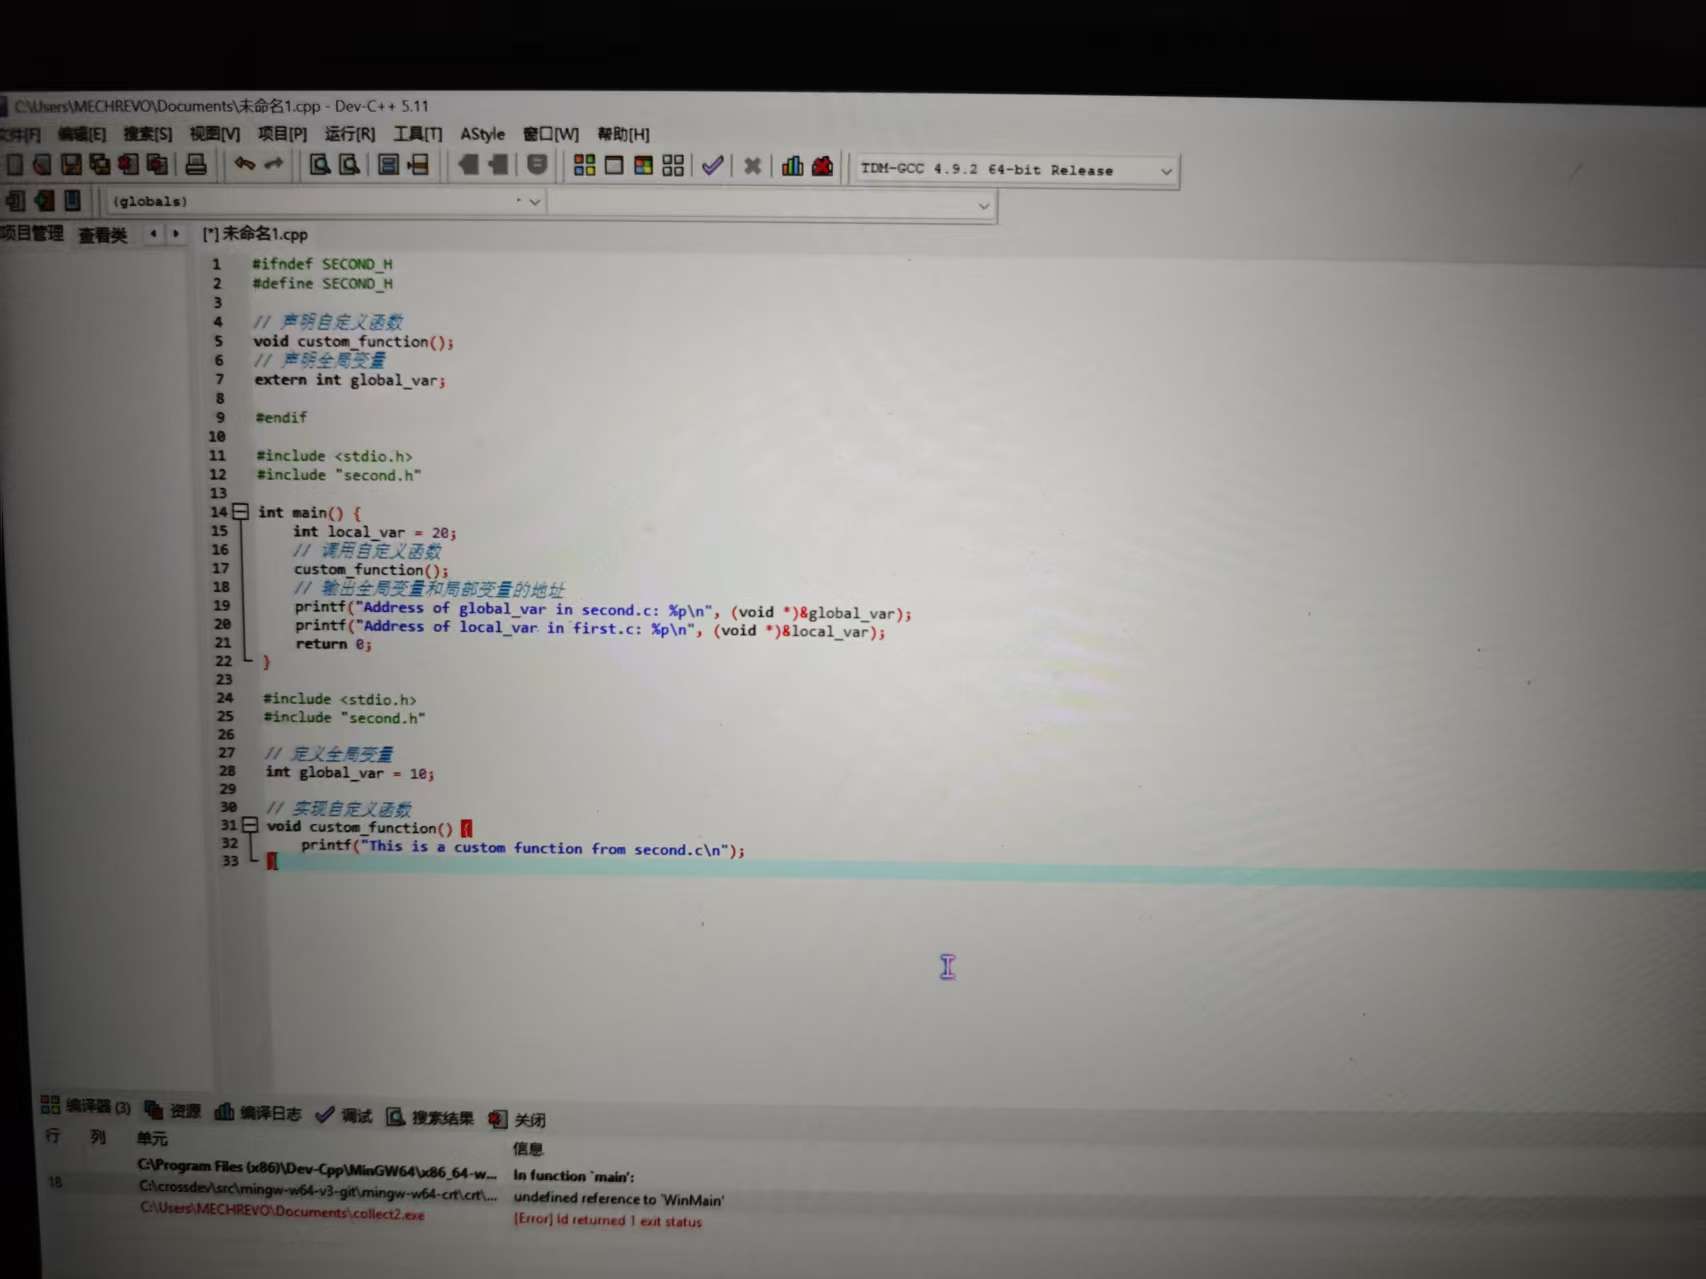1706x1279 pixels.
Task: Click the Replace toolbar icon
Action: (350, 165)
